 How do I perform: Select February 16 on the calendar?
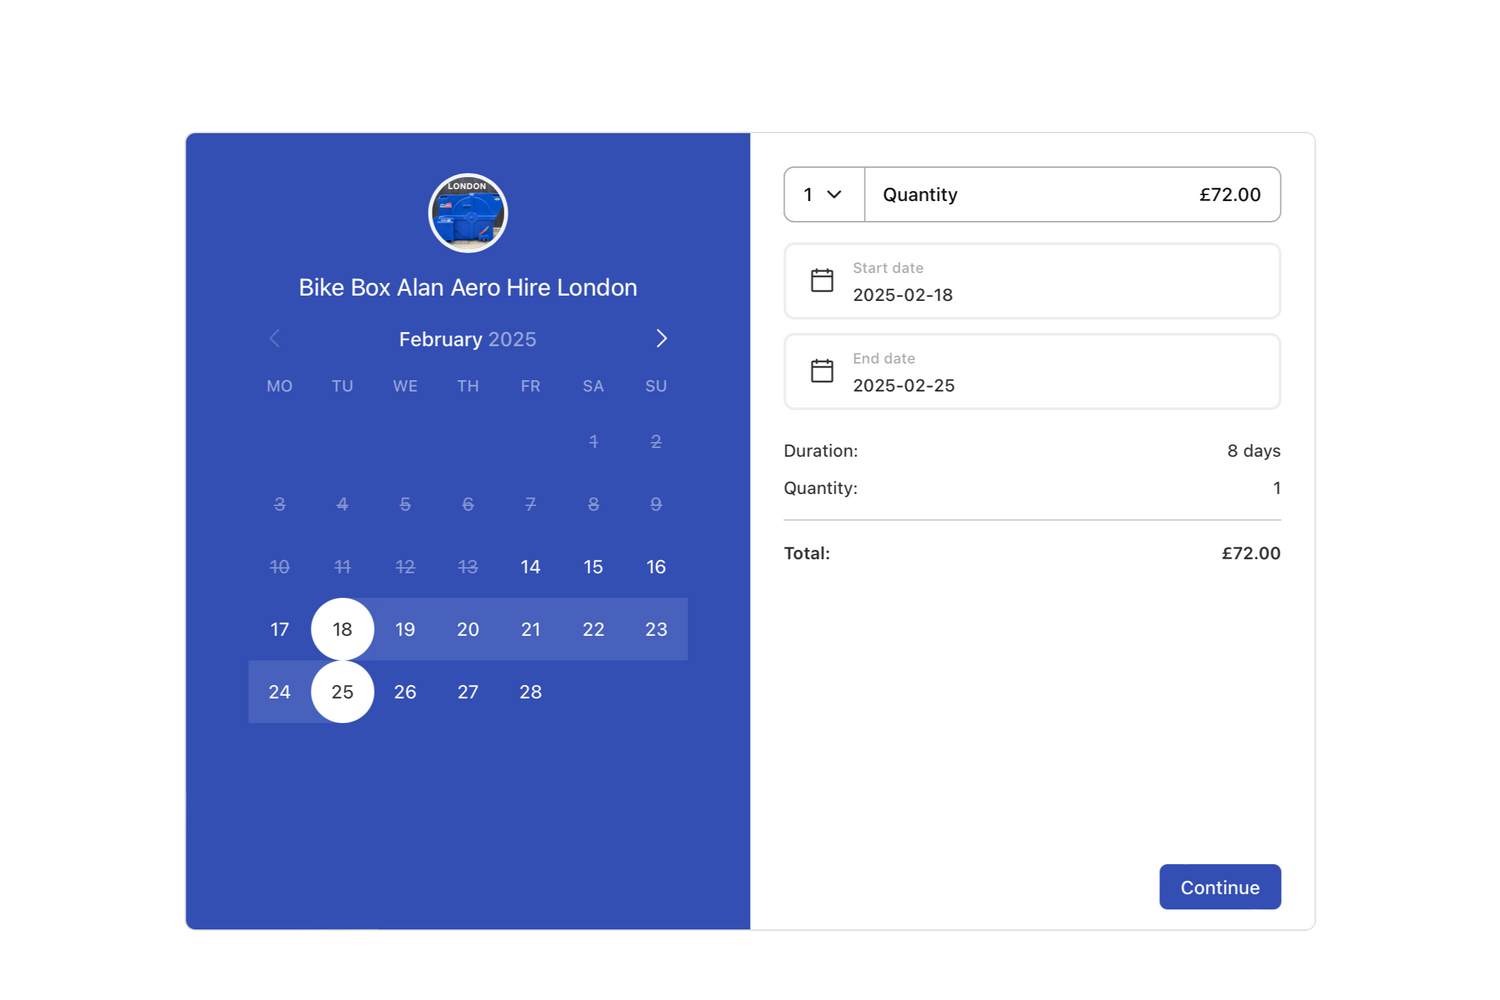coord(656,567)
